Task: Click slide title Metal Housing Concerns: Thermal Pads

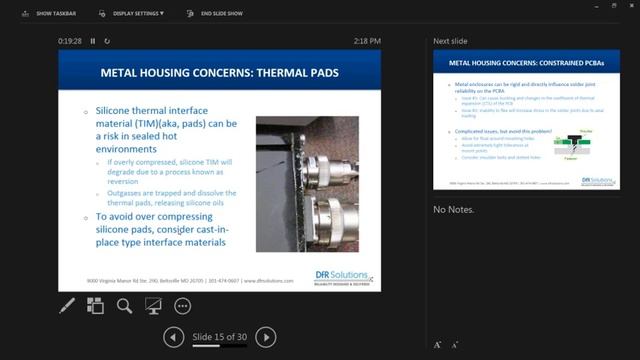Action: tap(220, 73)
